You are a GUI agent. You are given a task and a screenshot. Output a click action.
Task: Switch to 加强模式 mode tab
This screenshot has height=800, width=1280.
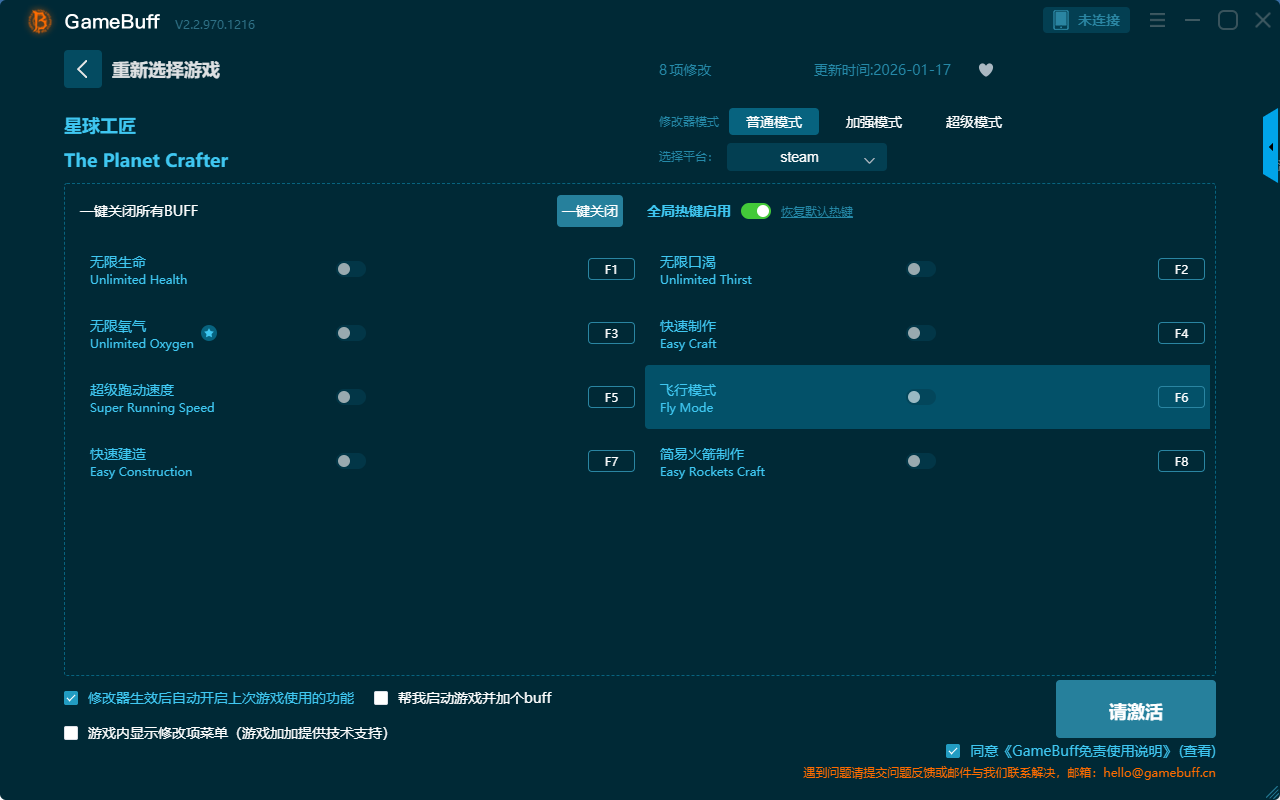pos(873,122)
